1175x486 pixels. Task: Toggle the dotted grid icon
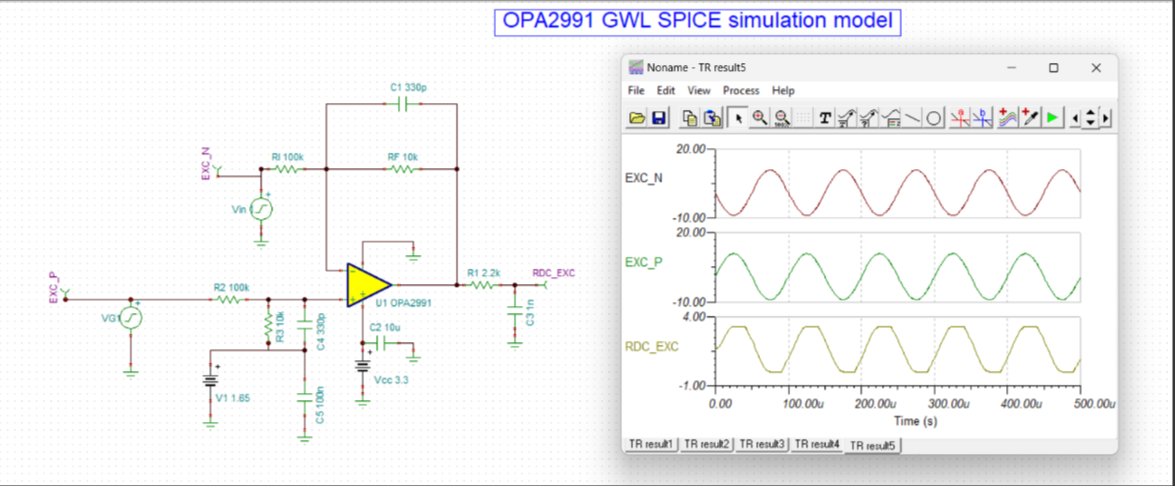[803, 118]
